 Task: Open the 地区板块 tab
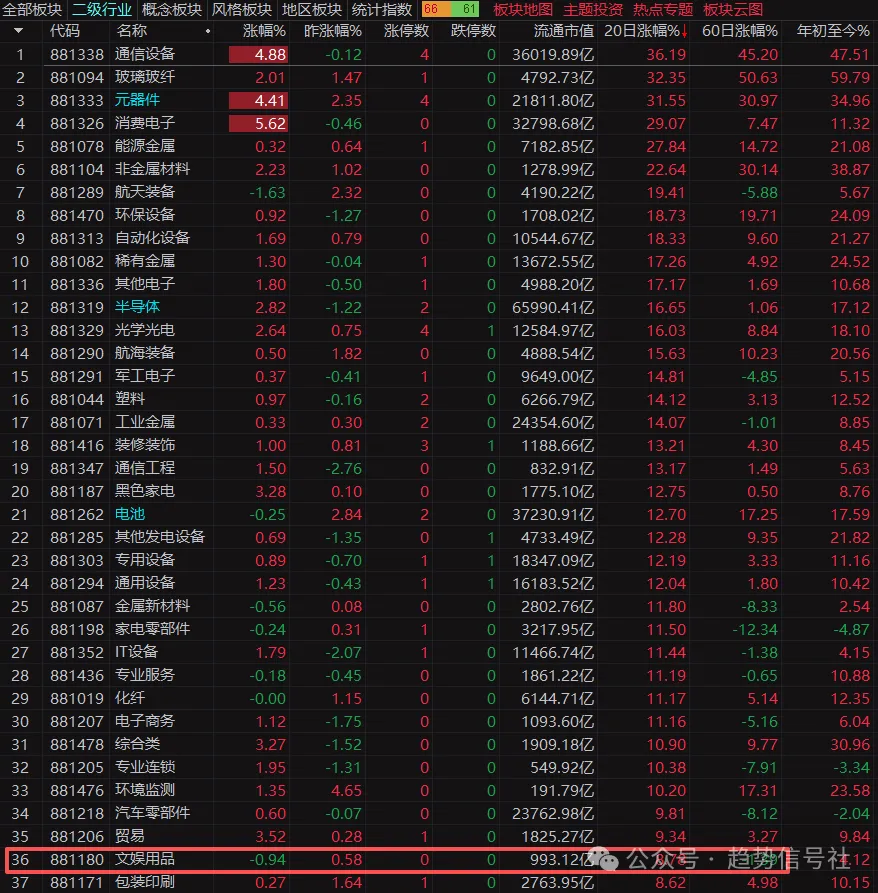tap(311, 10)
